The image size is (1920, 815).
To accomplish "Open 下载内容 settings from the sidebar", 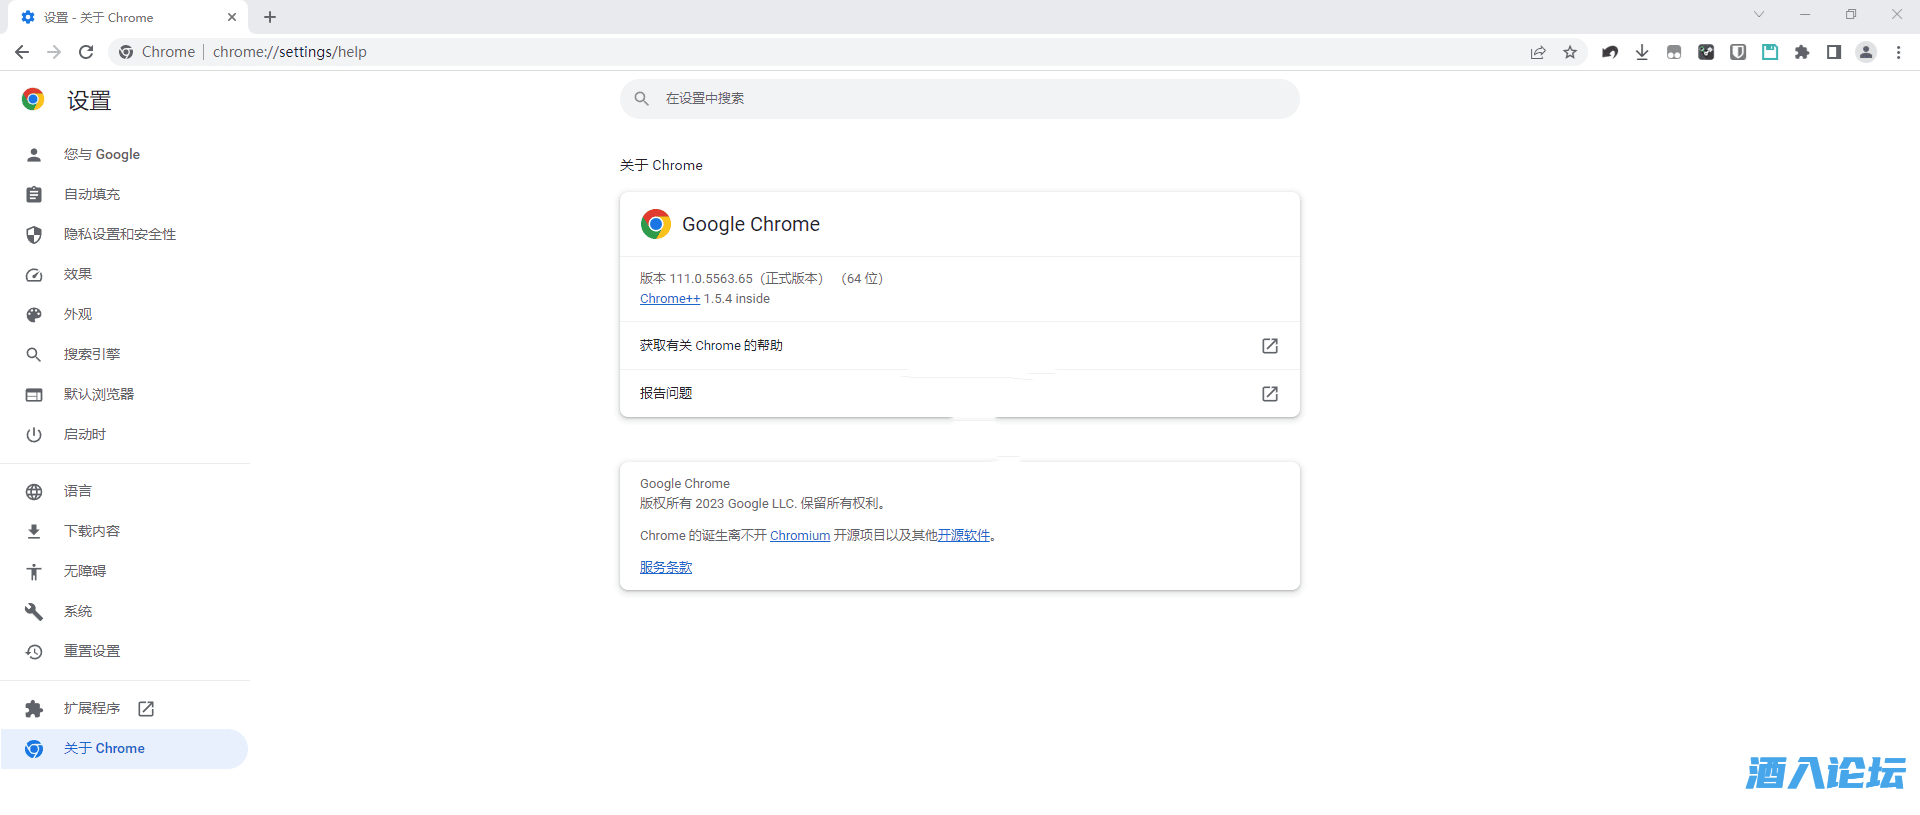I will (92, 531).
